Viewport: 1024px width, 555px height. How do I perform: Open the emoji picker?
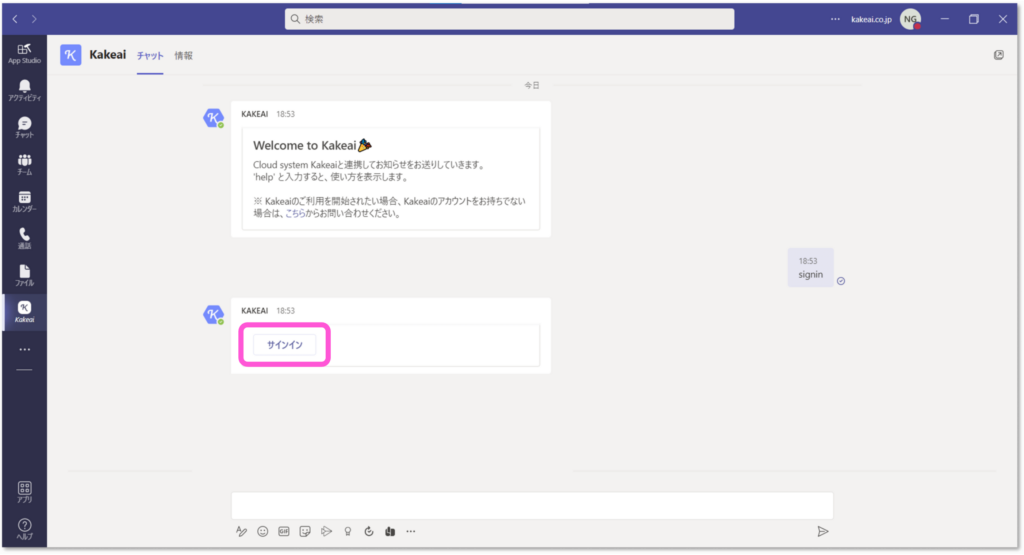pos(263,531)
